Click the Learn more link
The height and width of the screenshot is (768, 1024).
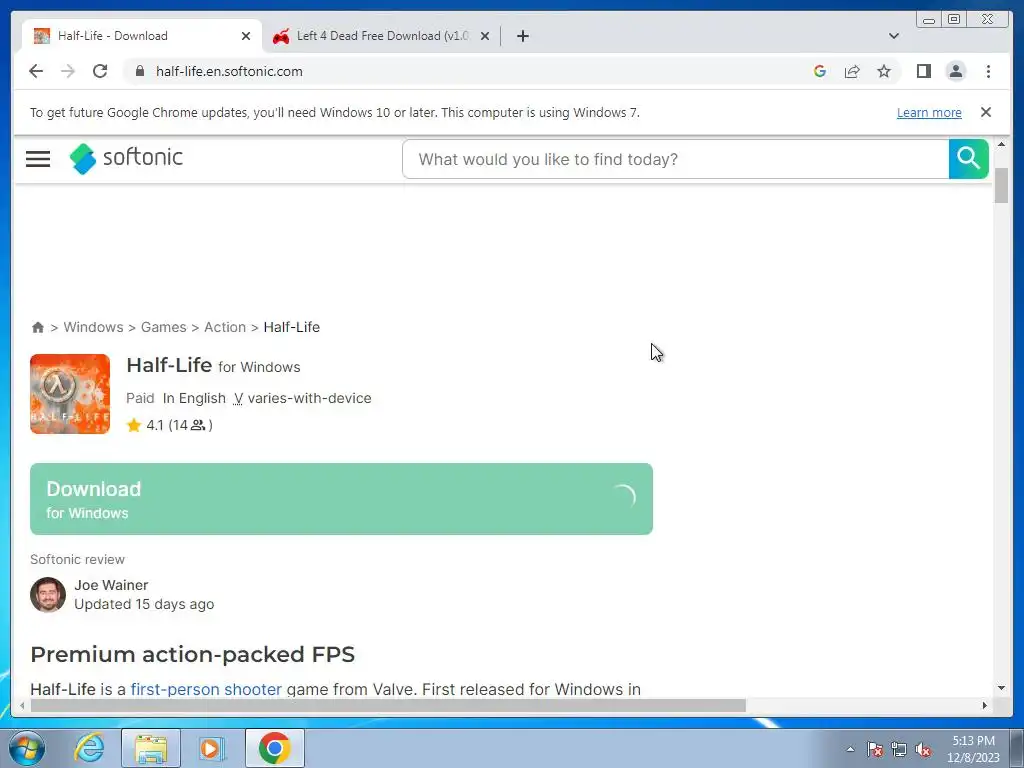click(x=929, y=112)
